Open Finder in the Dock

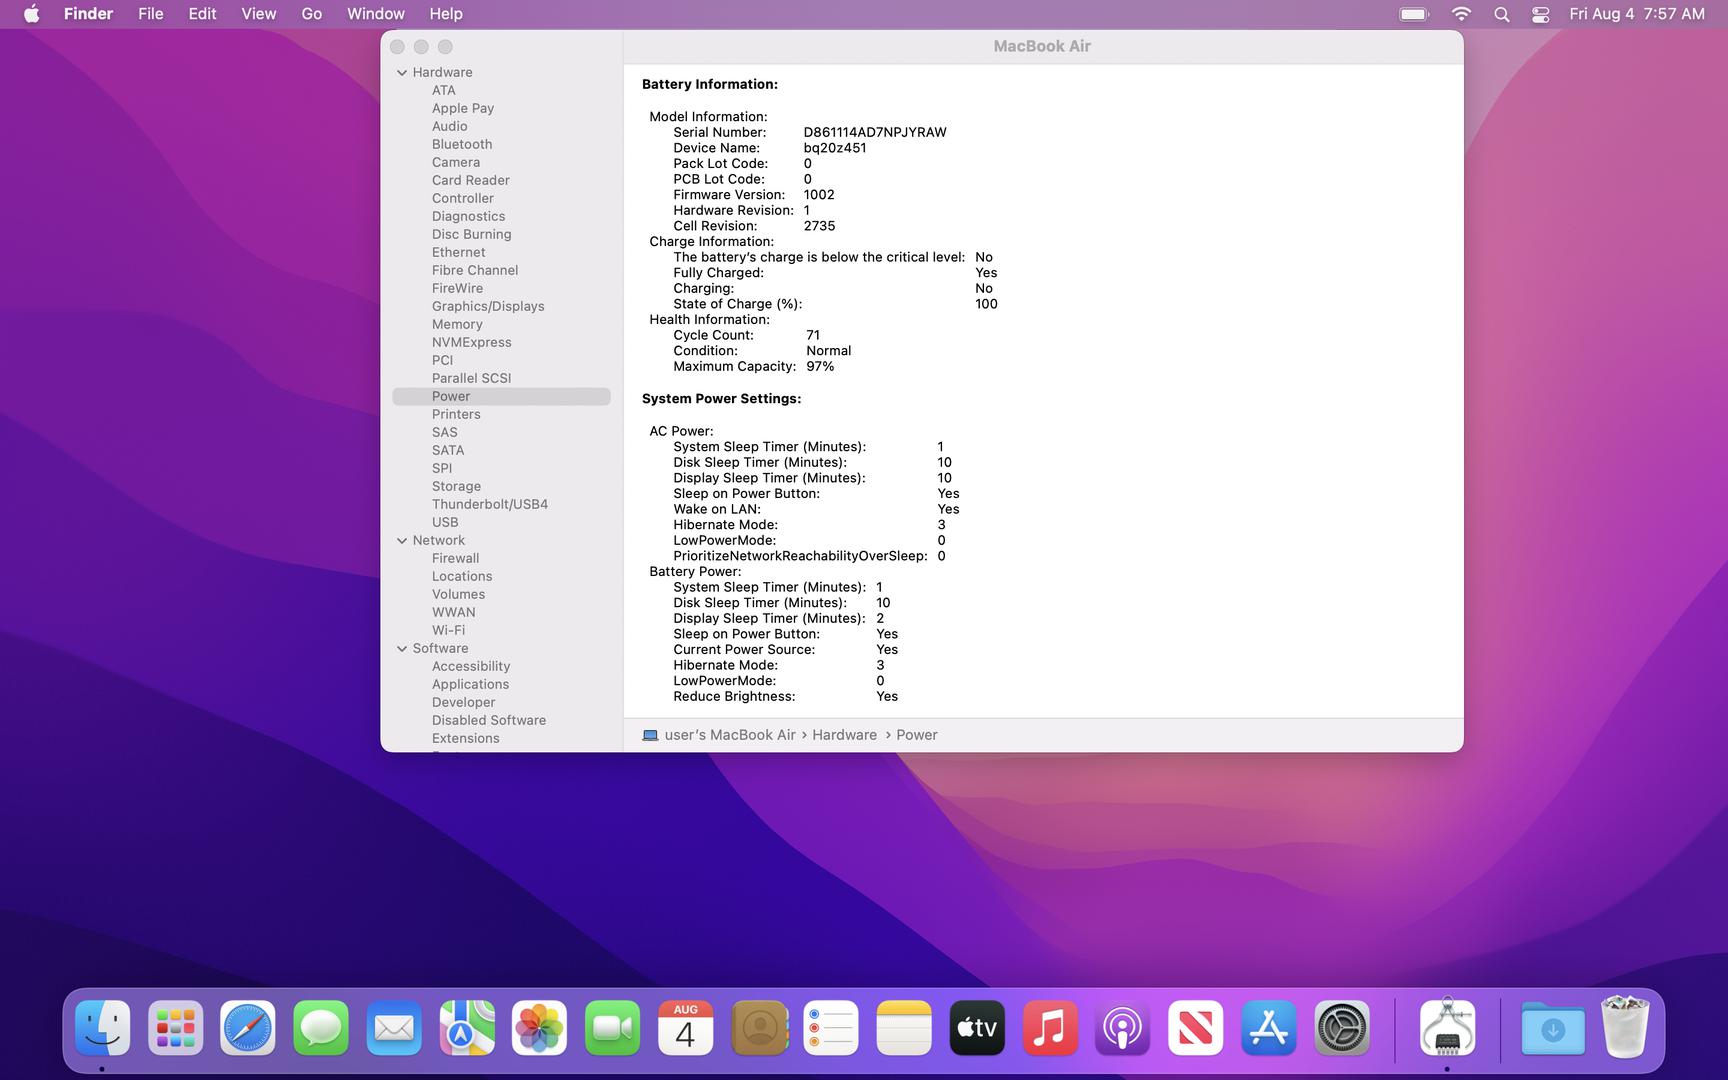[103, 1028]
